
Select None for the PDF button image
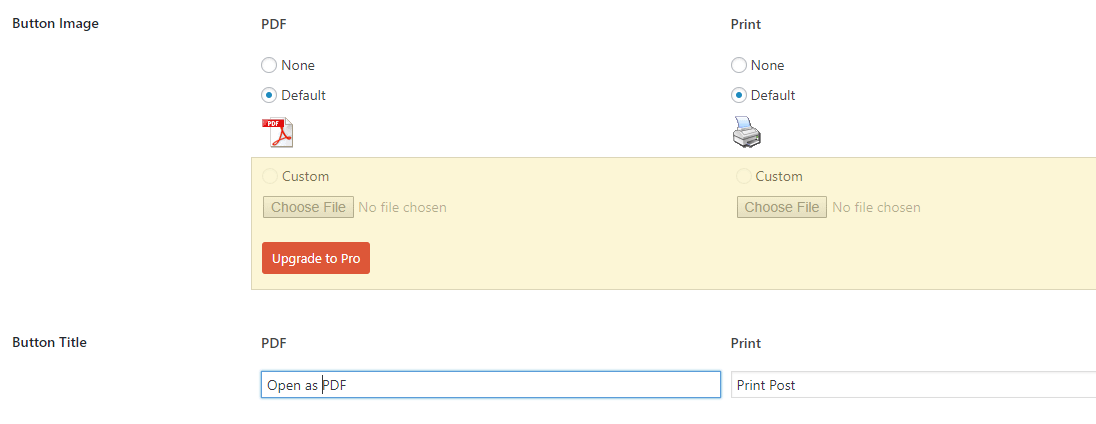pyautogui.click(x=269, y=65)
